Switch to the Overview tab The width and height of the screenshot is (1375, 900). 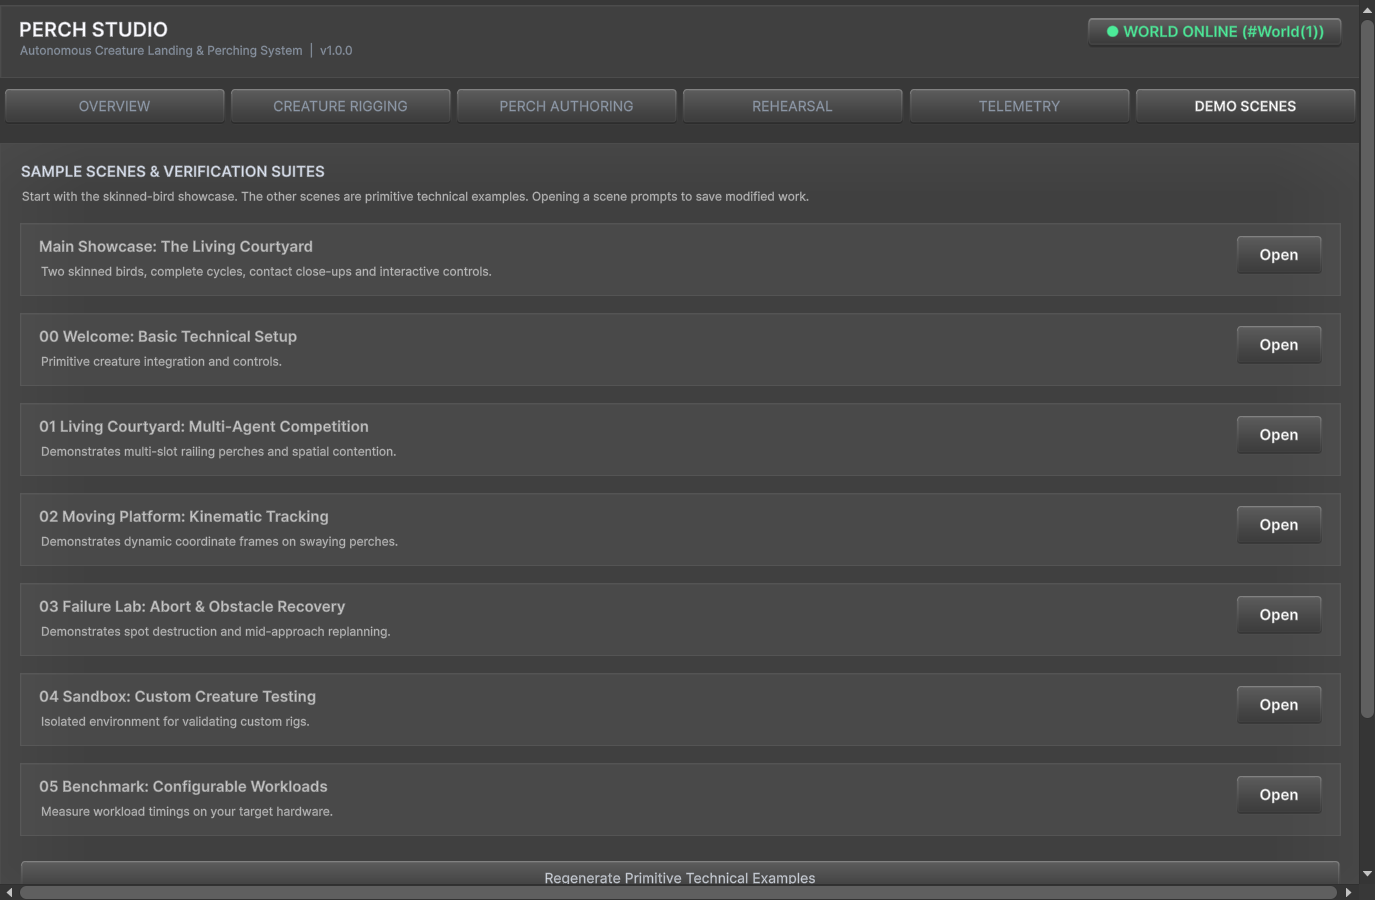pyautogui.click(x=115, y=106)
